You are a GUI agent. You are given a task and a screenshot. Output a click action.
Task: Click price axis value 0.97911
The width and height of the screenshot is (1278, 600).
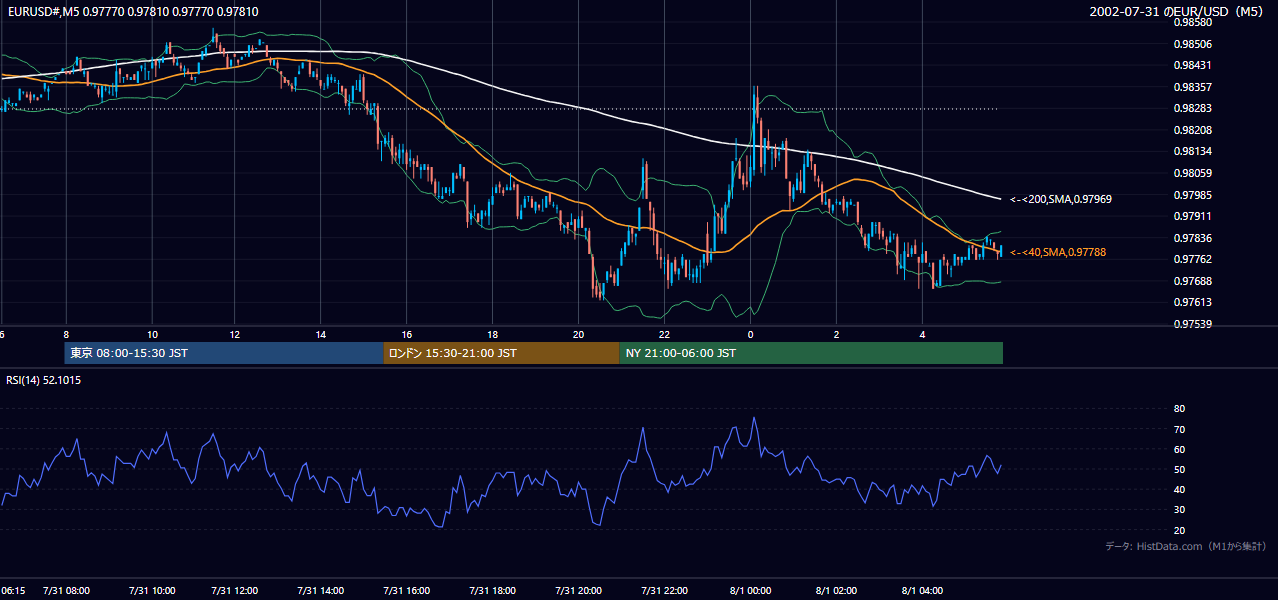pyautogui.click(x=1193, y=216)
